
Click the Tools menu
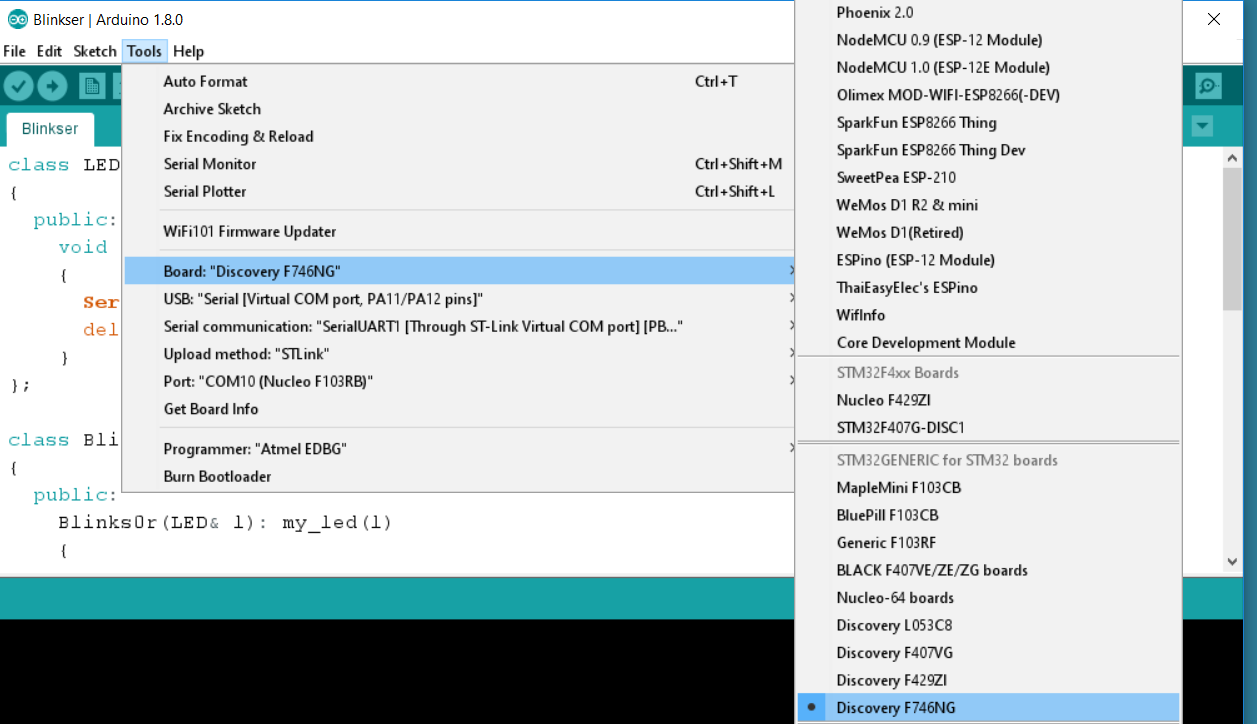click(x=144, y=51)
